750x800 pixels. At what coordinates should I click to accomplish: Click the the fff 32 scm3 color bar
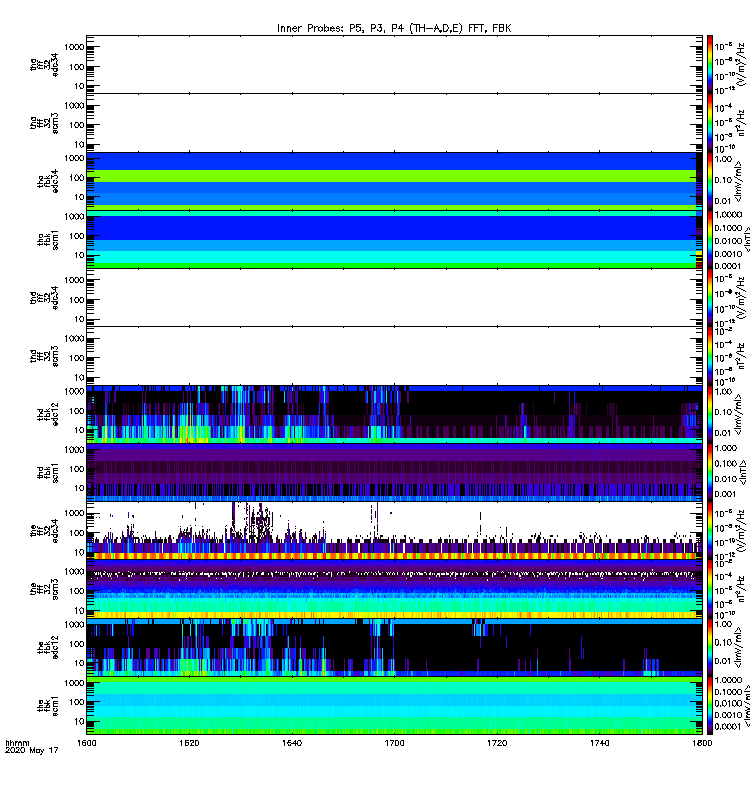(710, 589)
